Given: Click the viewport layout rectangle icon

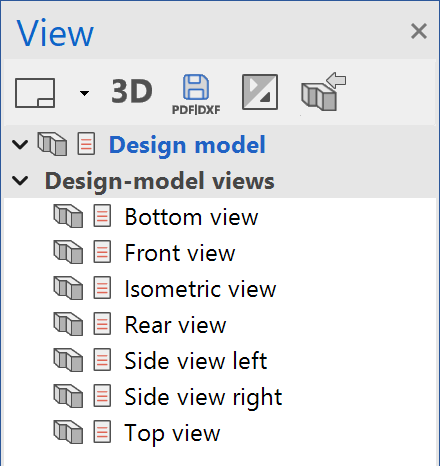Looking at the screenshot, I should pyautogui.click(x=35, y=93).
